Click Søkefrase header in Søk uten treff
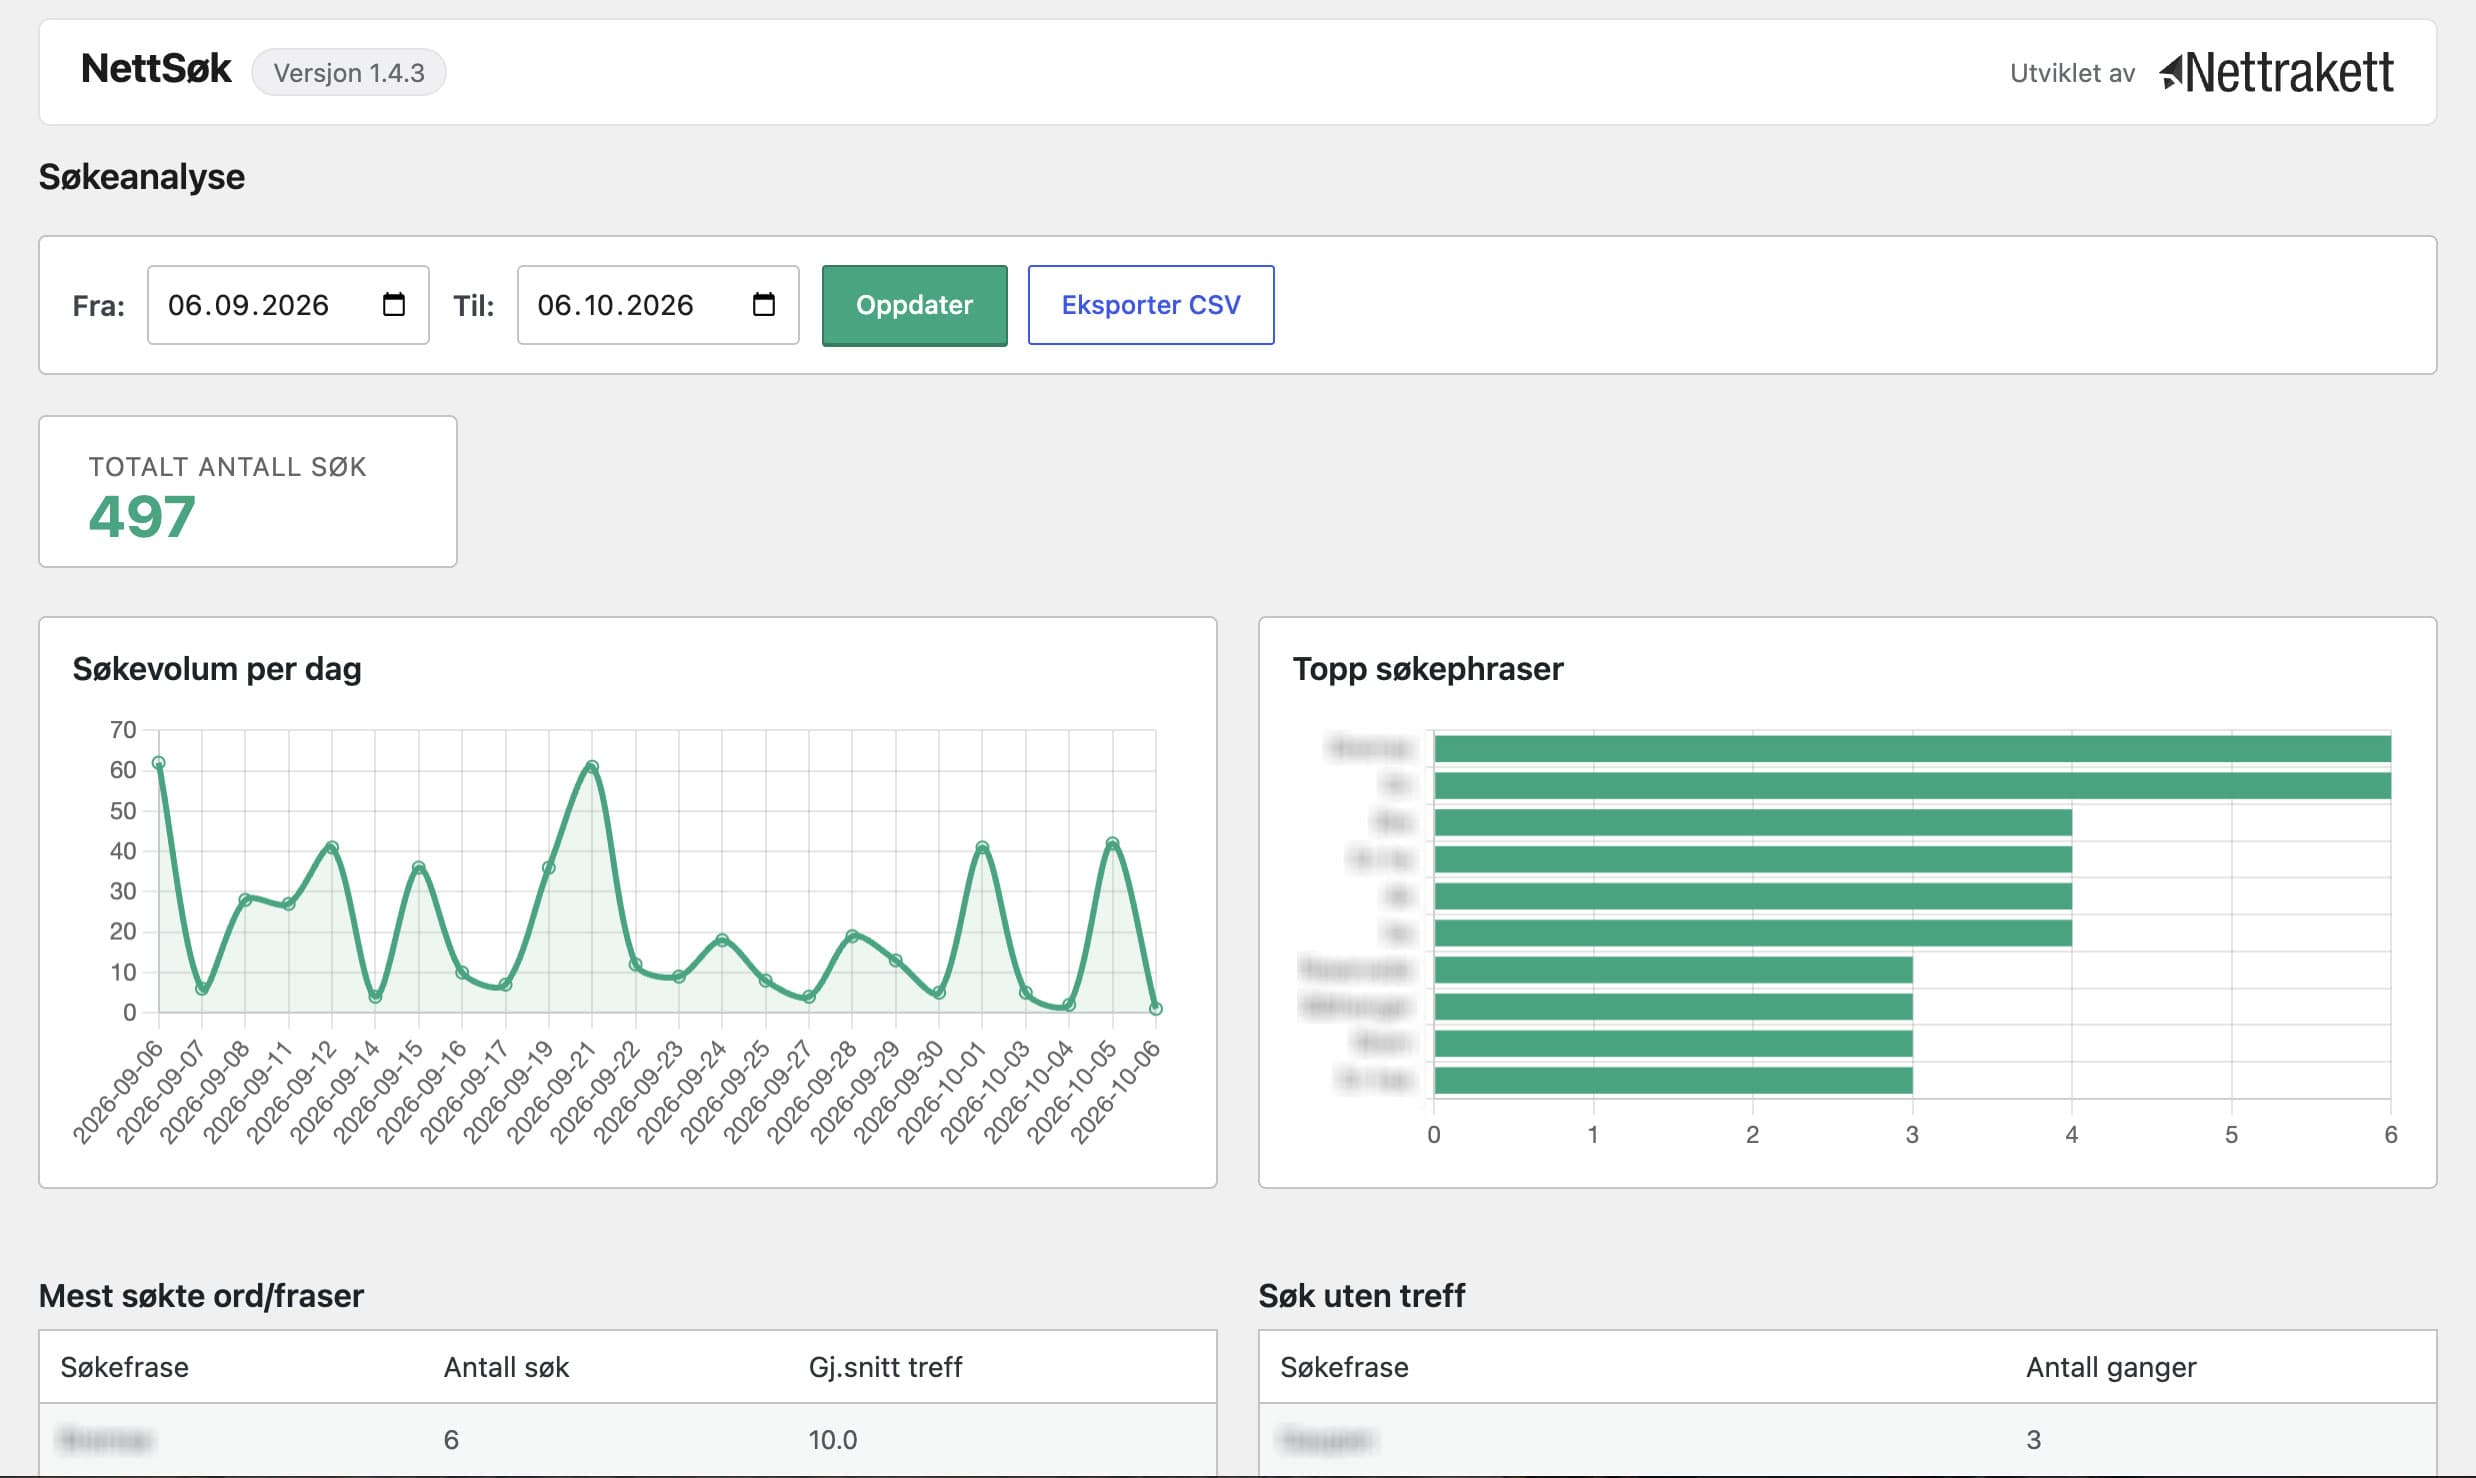Viewport: 2476px width, 1478px height. [x=1344, y=1367]
